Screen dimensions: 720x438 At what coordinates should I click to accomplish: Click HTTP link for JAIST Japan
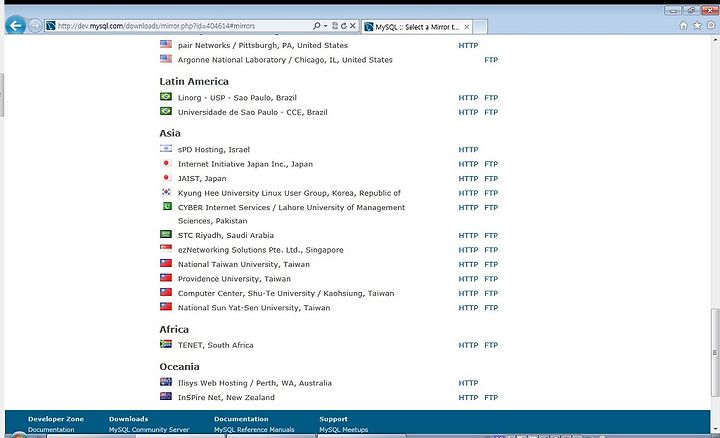pos(468,179)
